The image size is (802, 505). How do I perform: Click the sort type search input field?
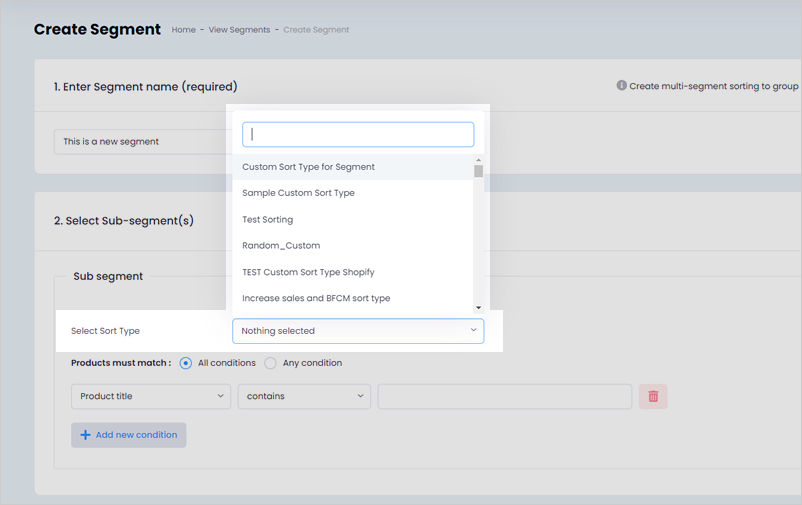(358, 135)
